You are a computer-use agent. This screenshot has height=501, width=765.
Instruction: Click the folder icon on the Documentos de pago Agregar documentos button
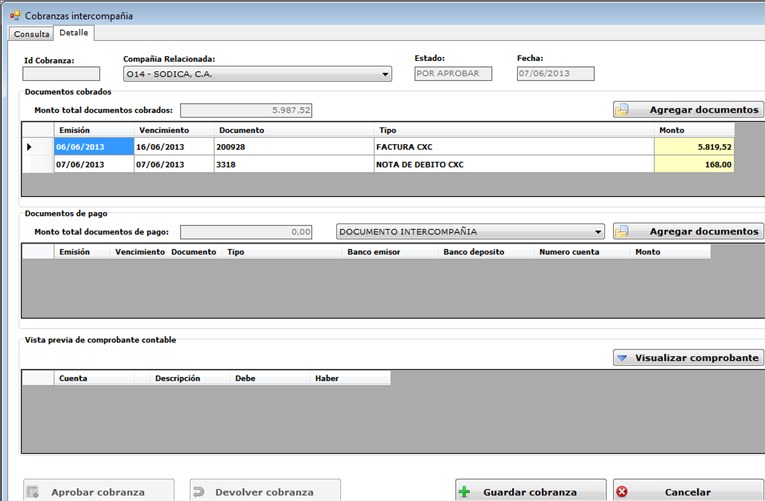tap(622, 231)
